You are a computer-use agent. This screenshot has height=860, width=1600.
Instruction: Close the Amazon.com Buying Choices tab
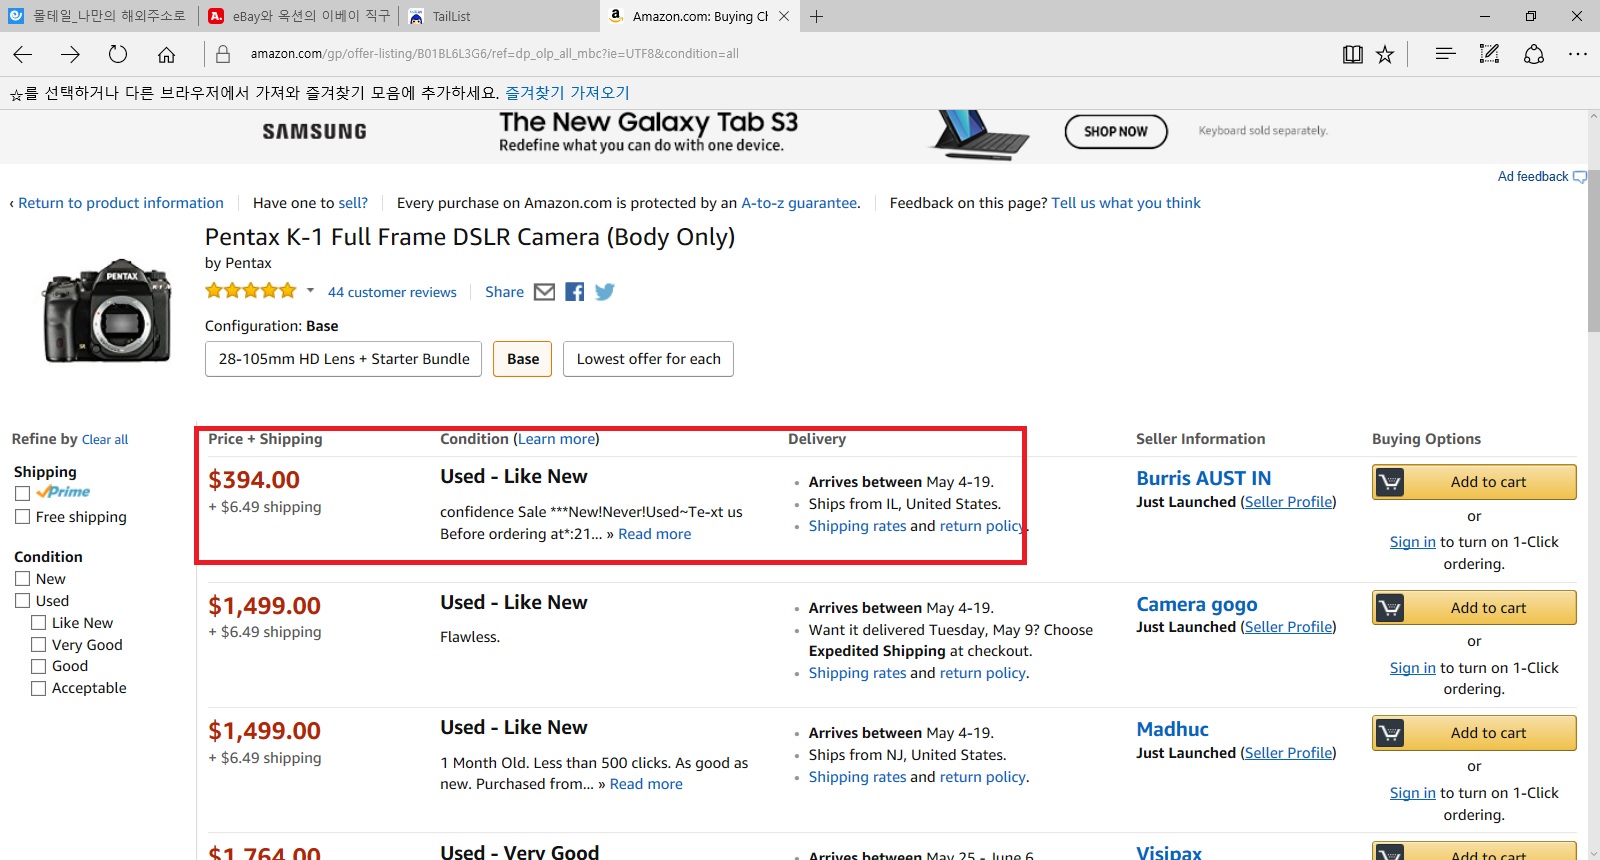click(x=784, y=16)
